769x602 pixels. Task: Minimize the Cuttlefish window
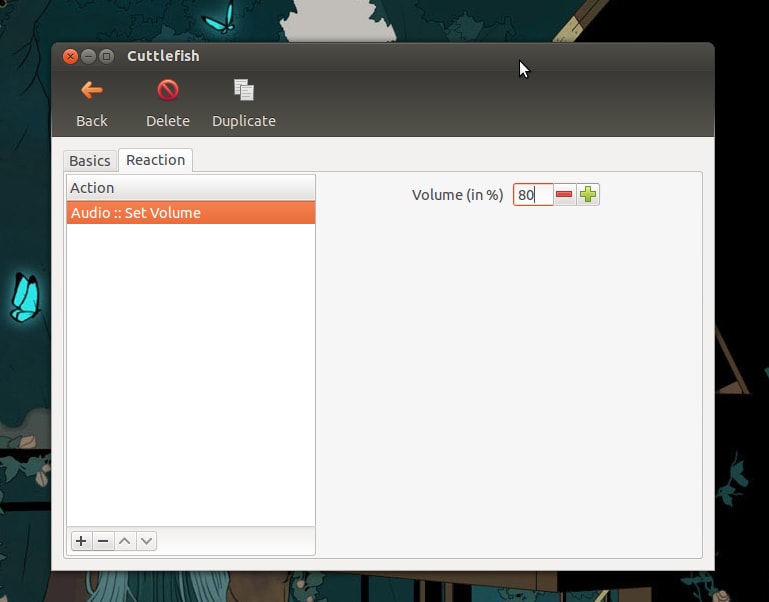(88, 56)
